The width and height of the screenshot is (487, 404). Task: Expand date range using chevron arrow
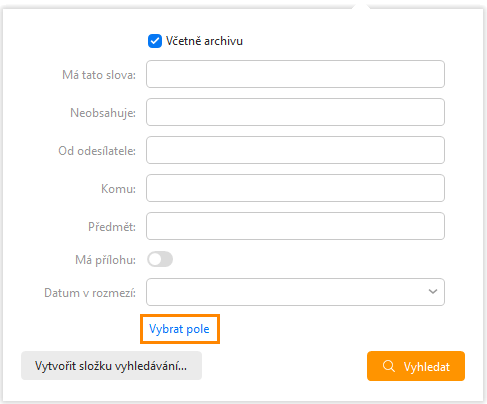click(433, 292)
